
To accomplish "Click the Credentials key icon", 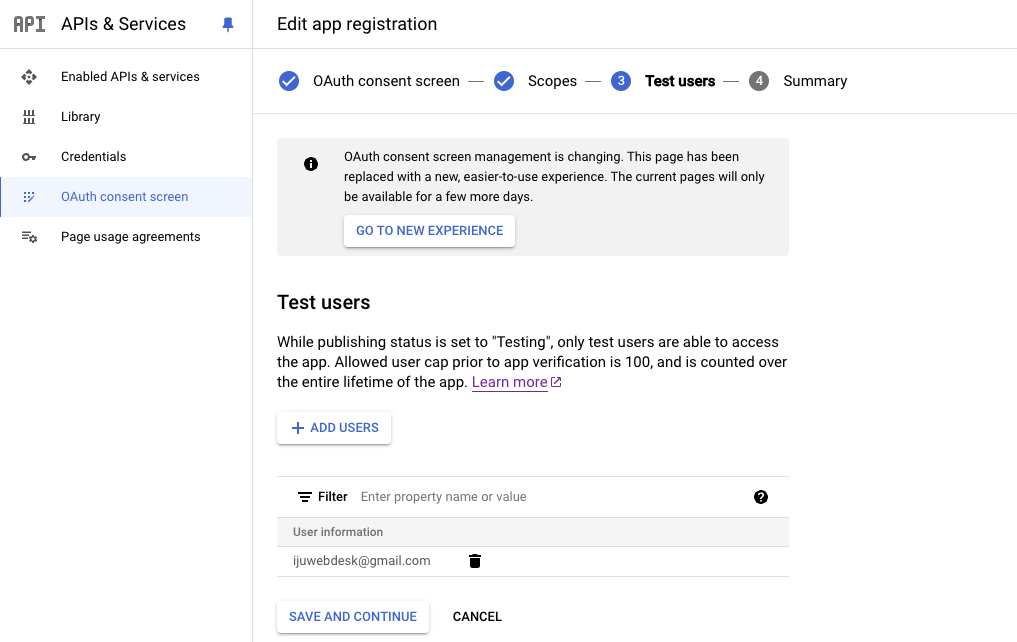I will (29, 157).
